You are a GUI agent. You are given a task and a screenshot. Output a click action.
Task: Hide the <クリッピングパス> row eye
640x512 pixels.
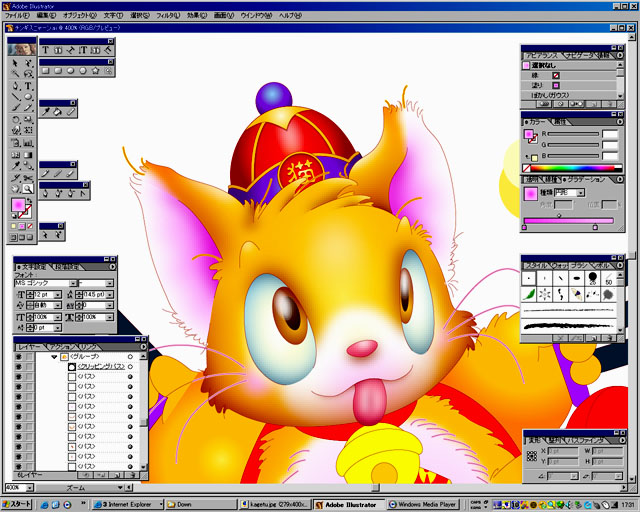18,367
